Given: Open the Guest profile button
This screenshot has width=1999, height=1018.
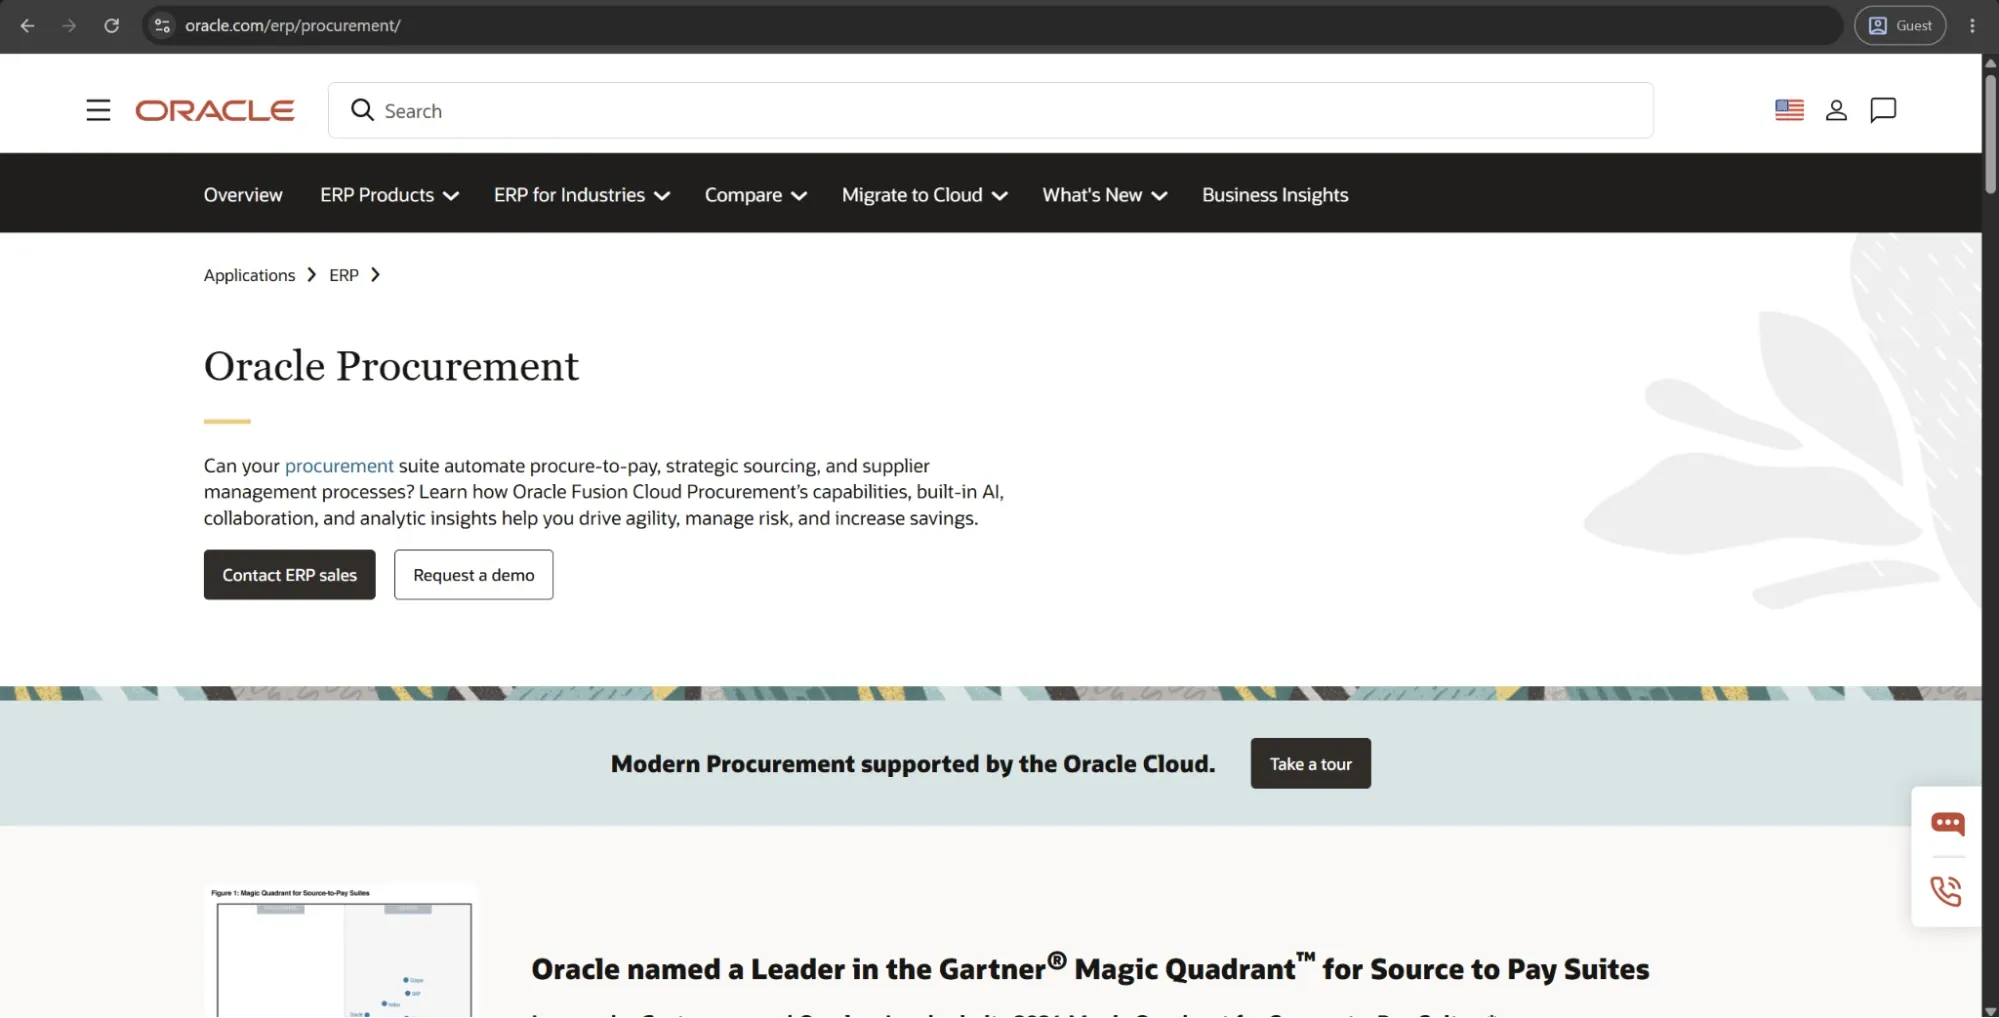Looking at the screenshot, I should (1900, 26).
